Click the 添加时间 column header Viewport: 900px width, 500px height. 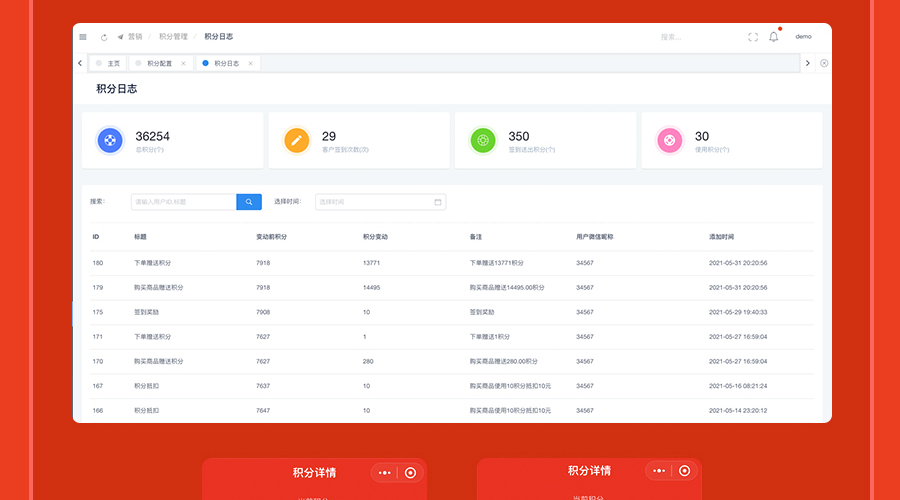721,237
